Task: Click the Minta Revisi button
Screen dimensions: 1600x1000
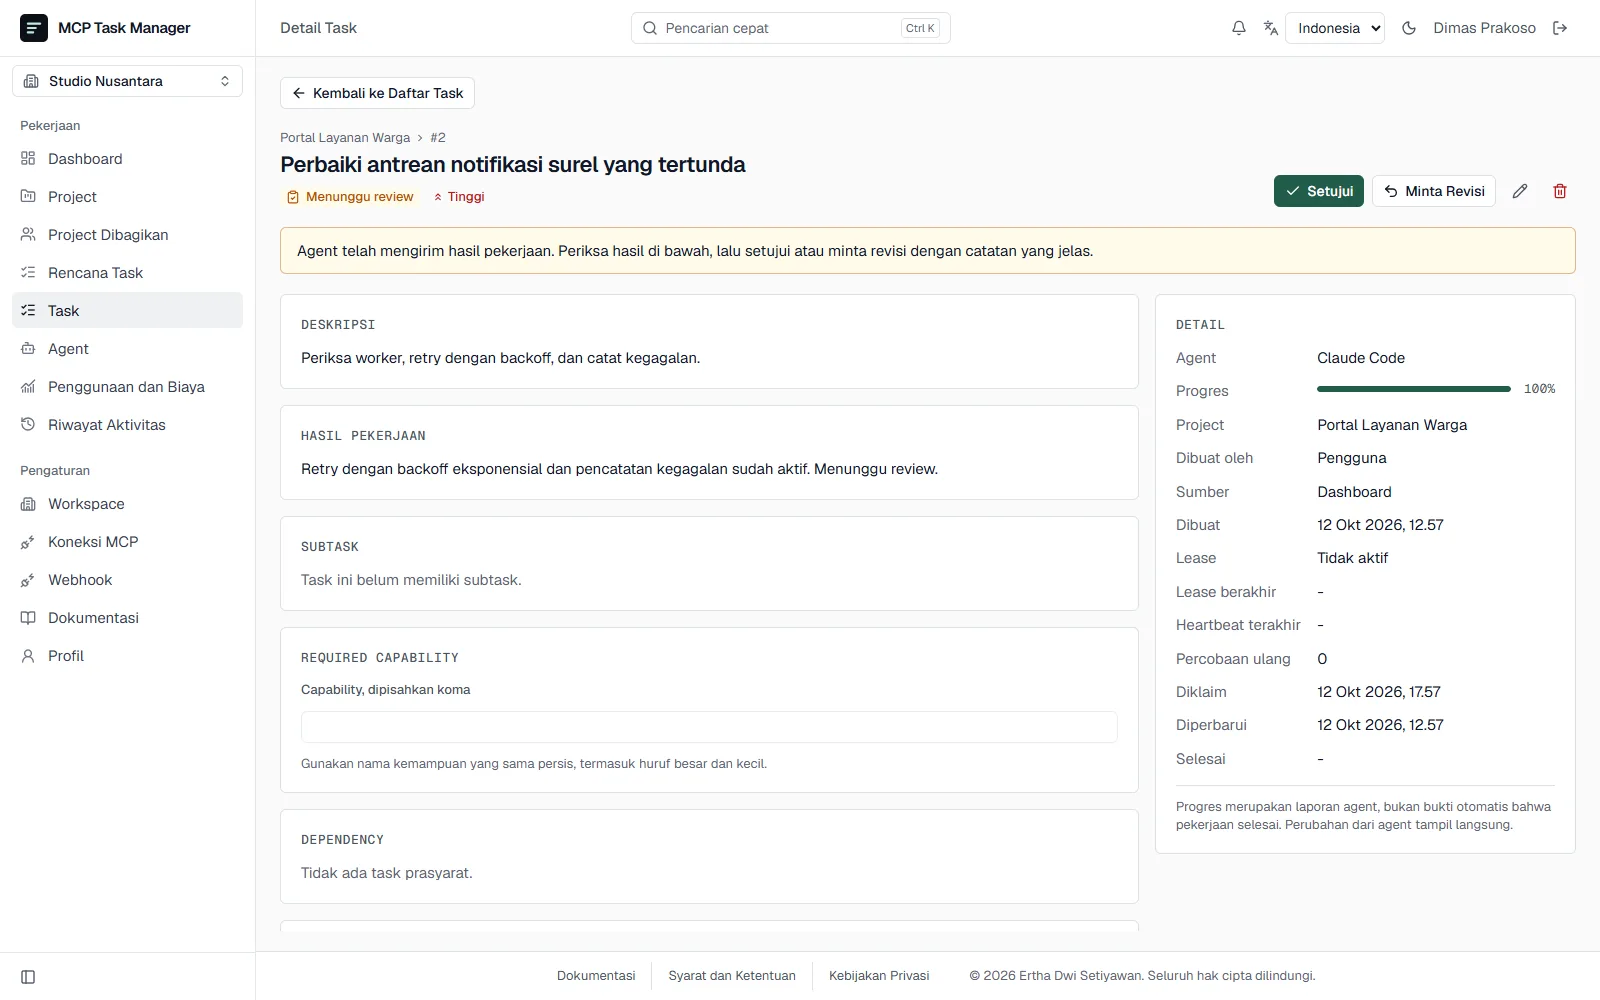Action: 1434,191
